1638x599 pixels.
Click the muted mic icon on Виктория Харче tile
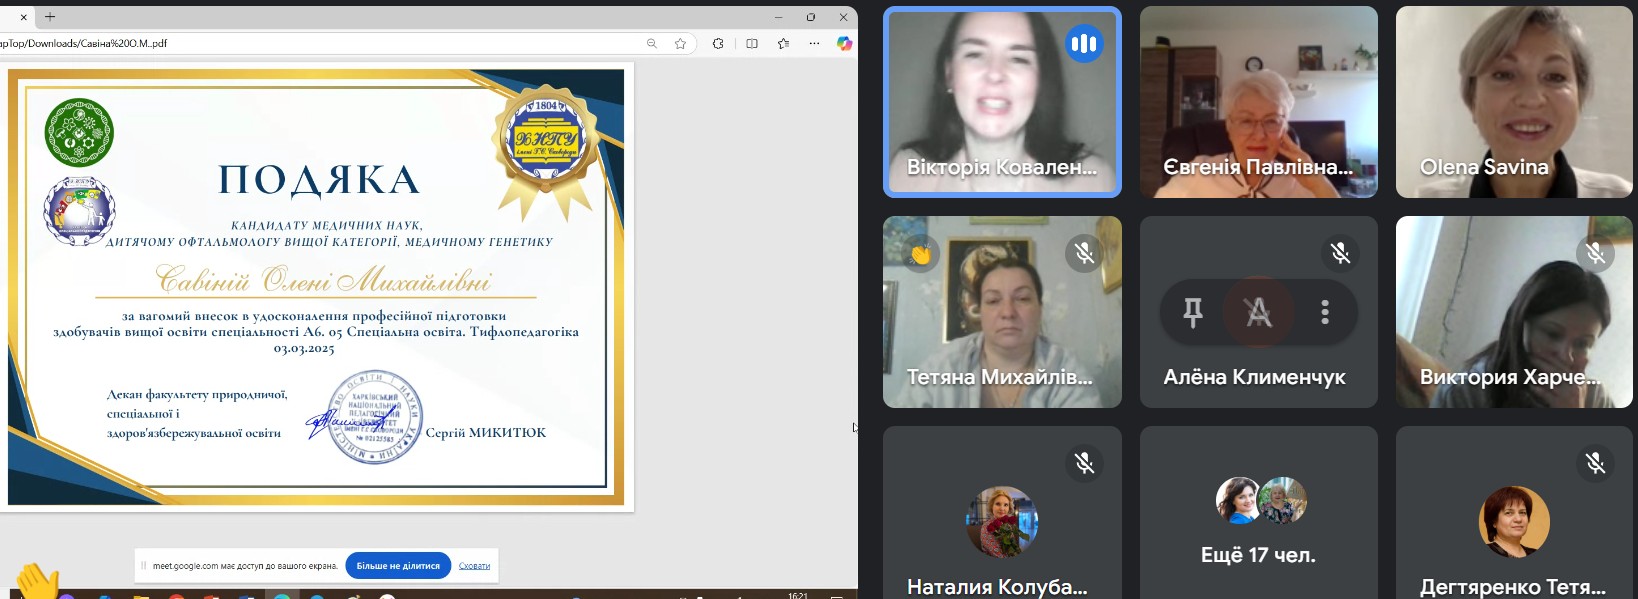pyautogui.click(x=1595, y=254)
